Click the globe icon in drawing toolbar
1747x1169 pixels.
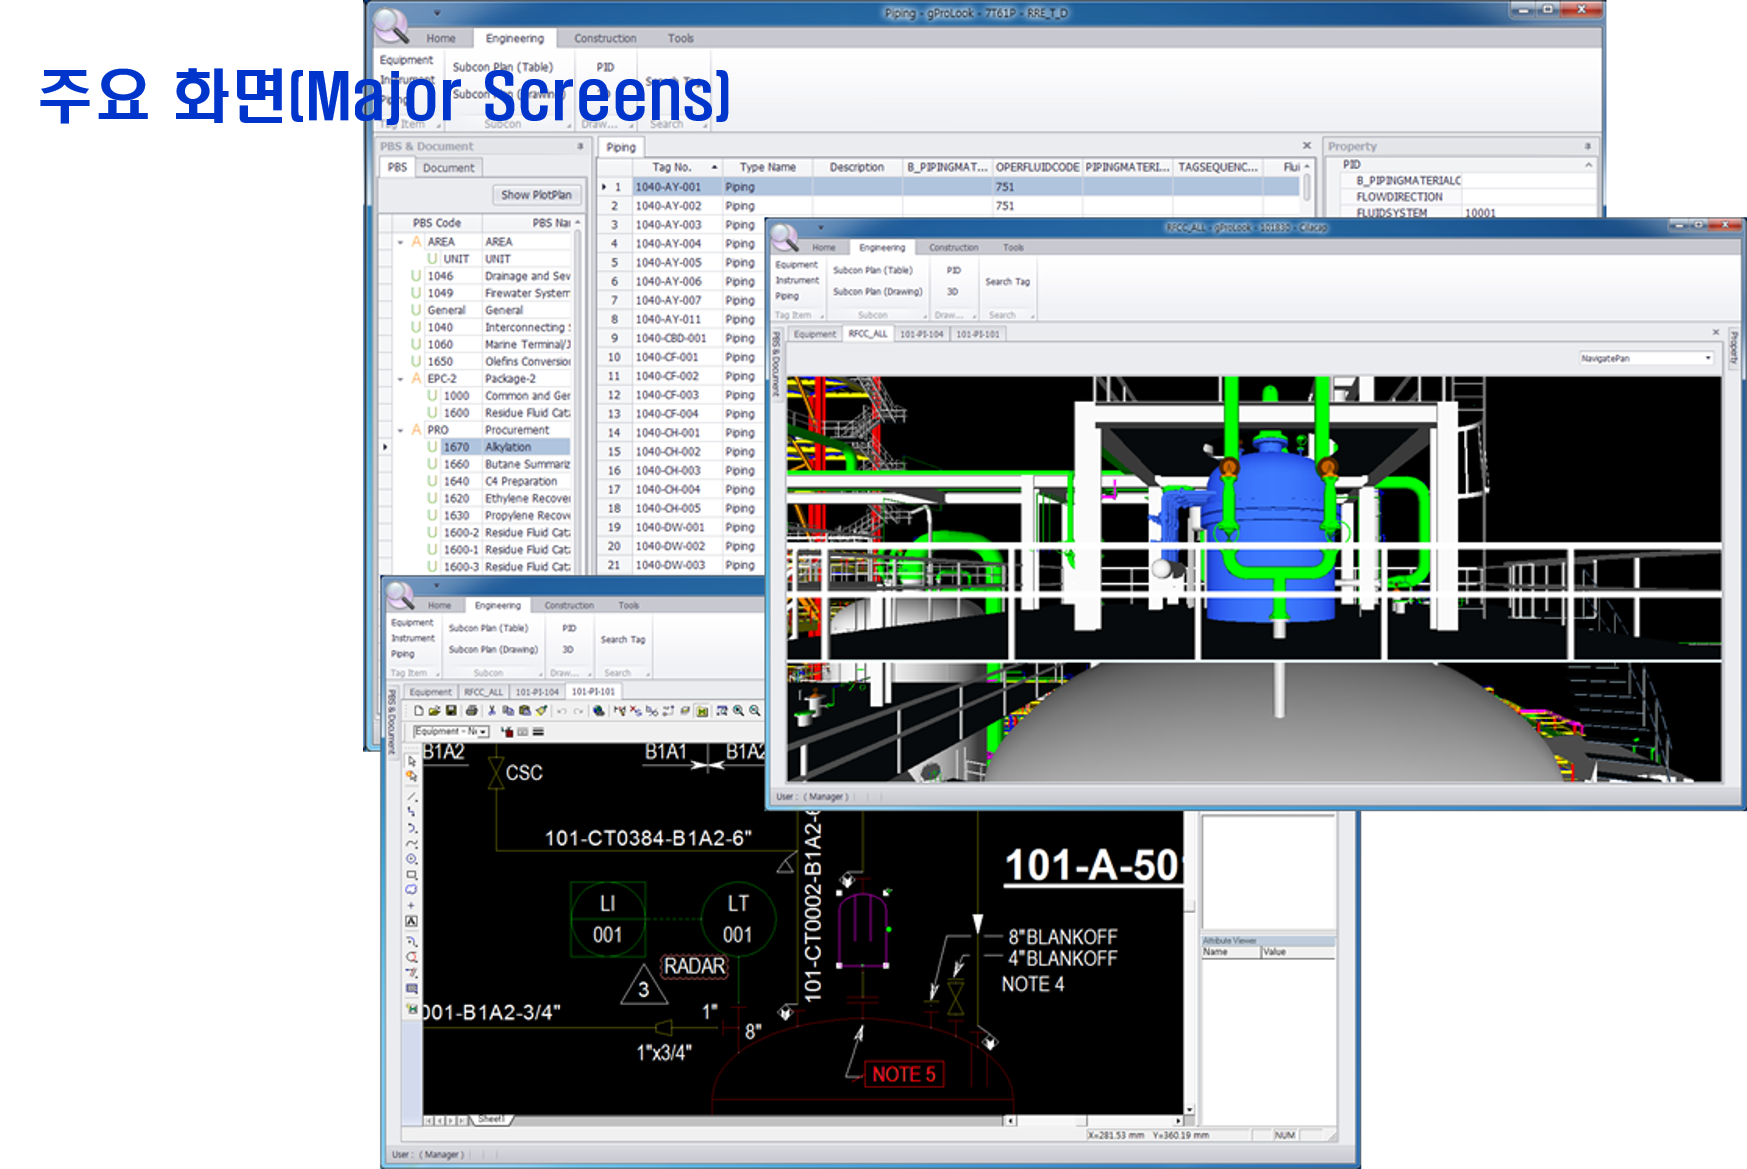coord(598,711)
